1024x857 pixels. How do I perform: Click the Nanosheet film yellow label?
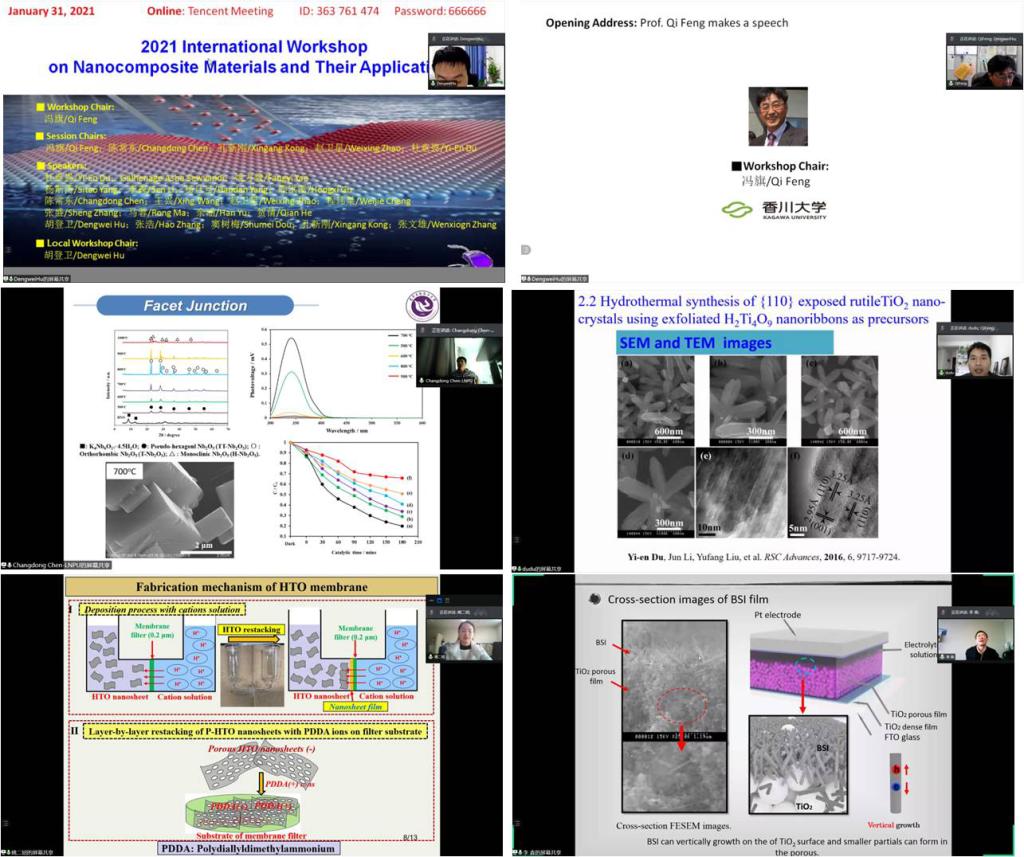click(x=355, y=706)
